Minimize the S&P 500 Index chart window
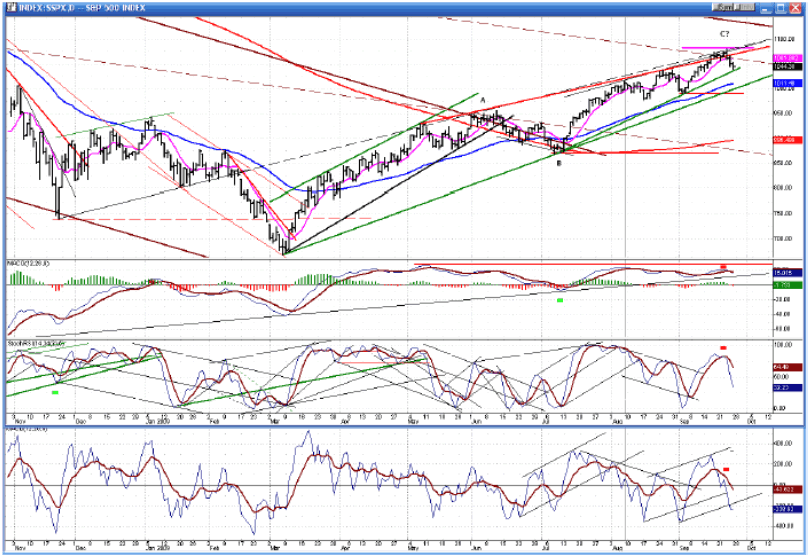808x555 pixels. pos(766,8)
